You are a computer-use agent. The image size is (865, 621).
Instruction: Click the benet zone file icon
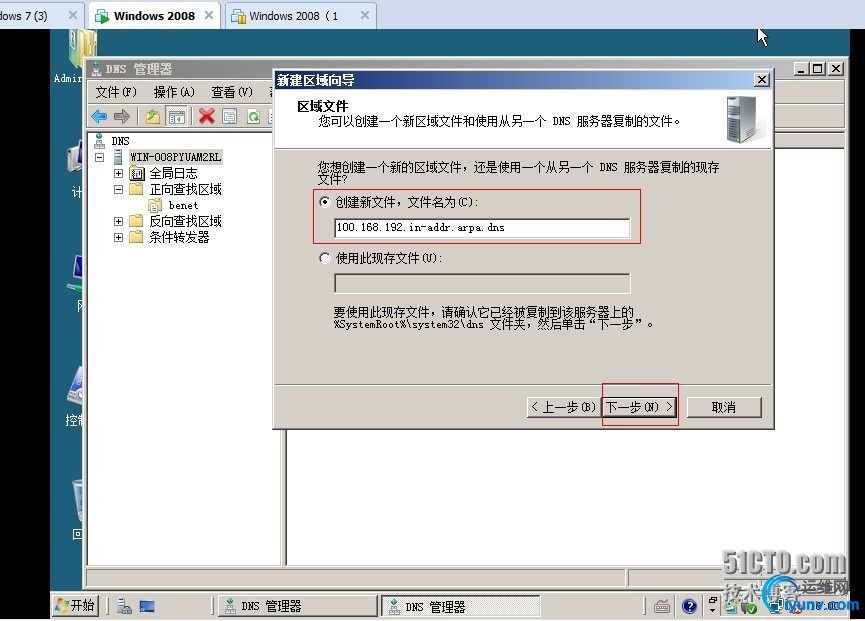tap(155, 206)
